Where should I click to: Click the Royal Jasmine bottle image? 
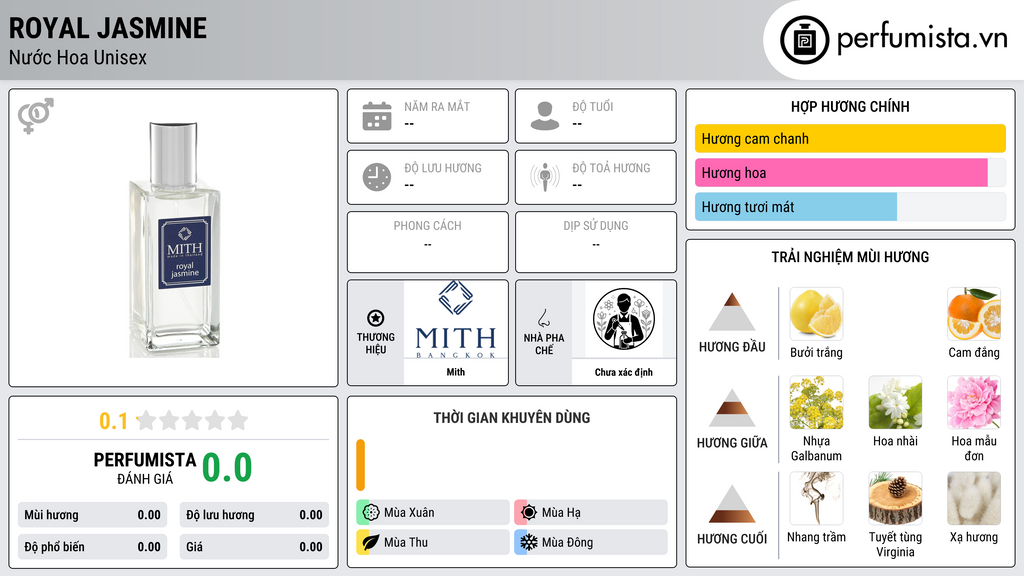(x=174, y=239)
